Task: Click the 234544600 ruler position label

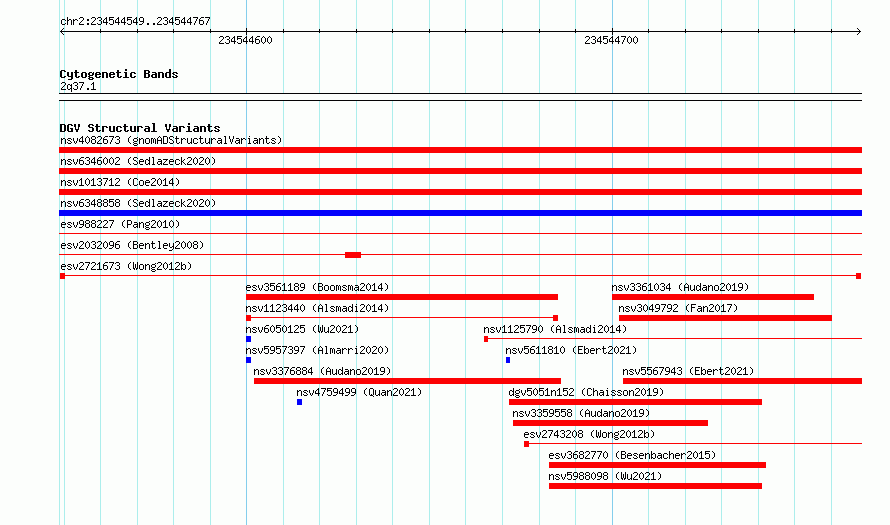Action: (x=245, y=40)
